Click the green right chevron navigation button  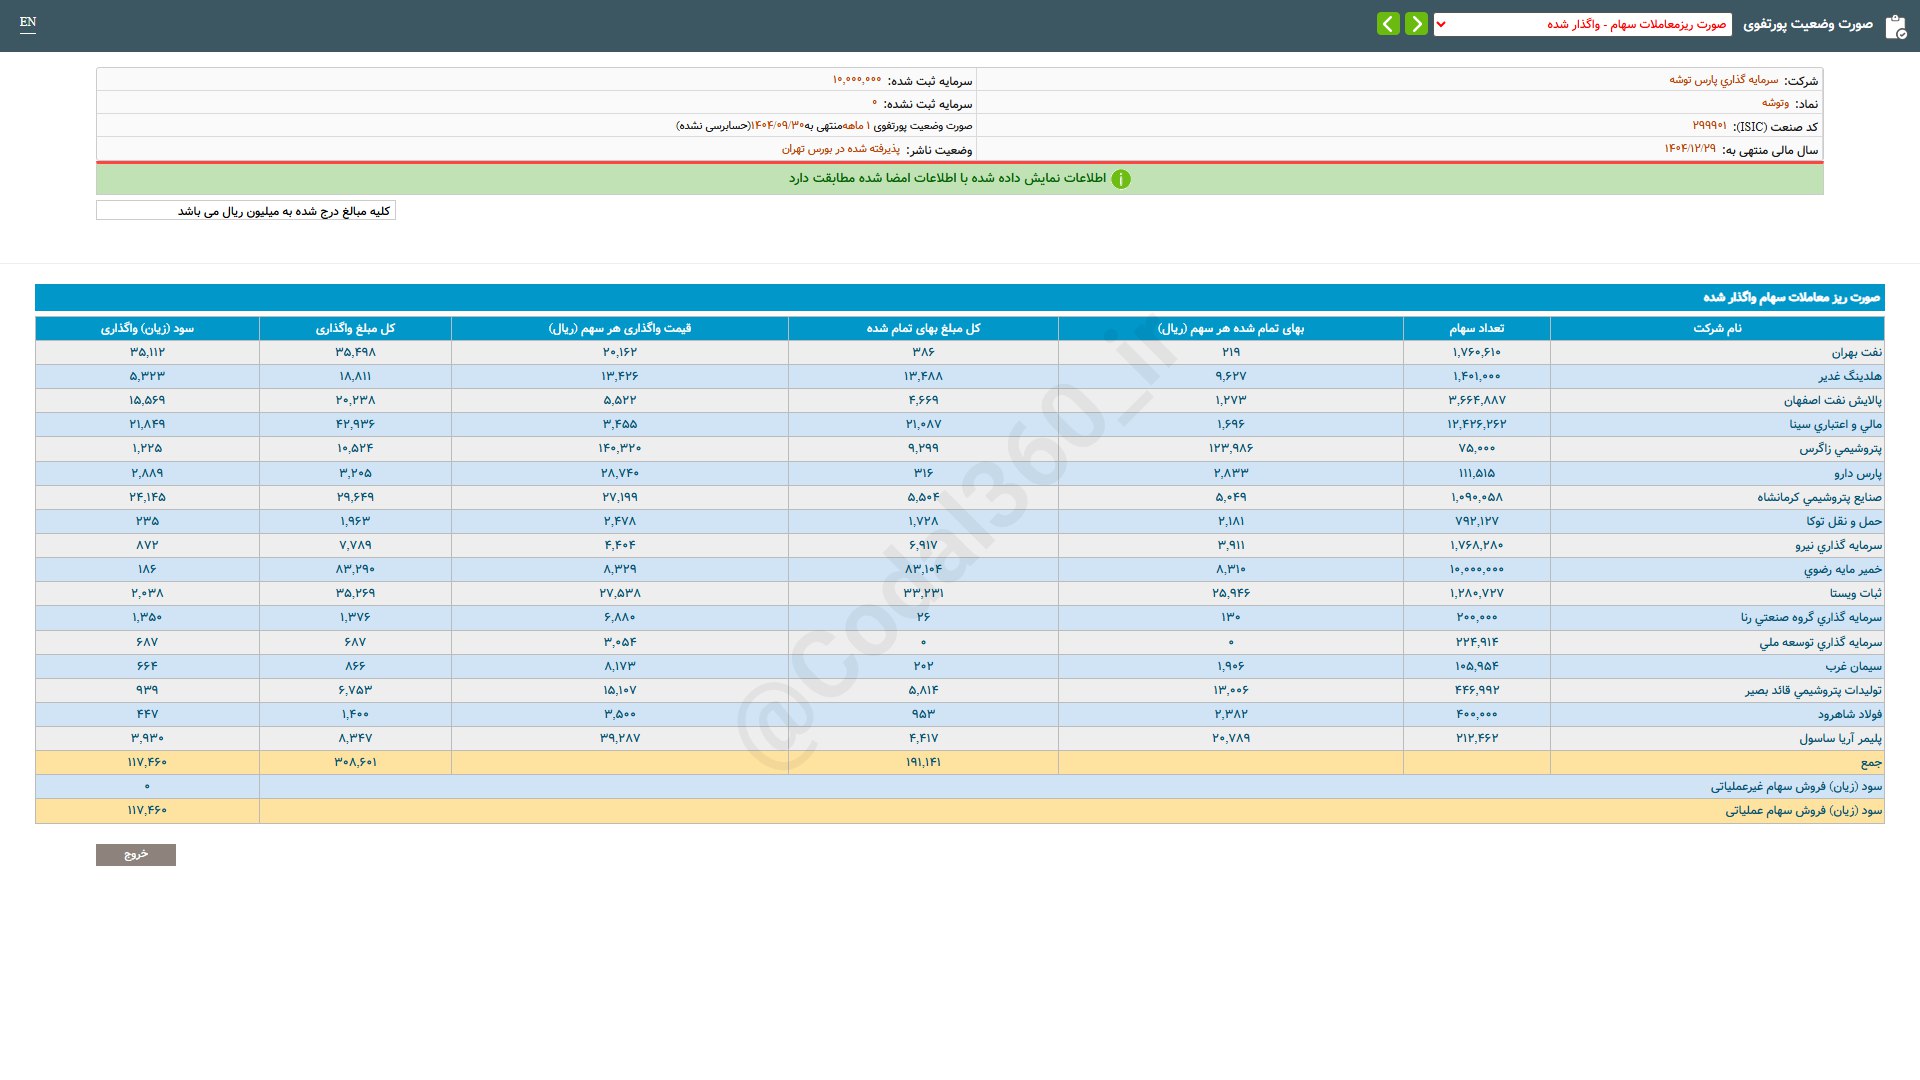click(x=1416, y=24)
